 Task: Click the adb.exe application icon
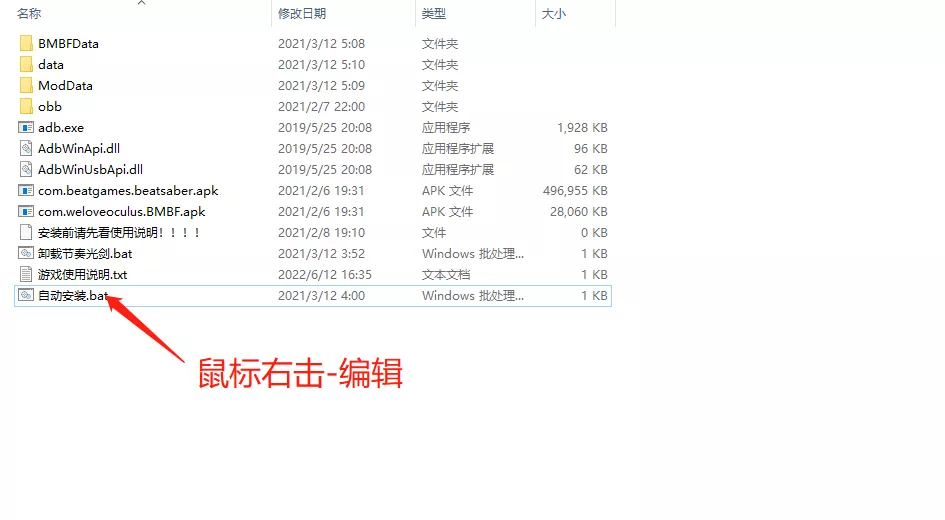click(x=26, y=128)
